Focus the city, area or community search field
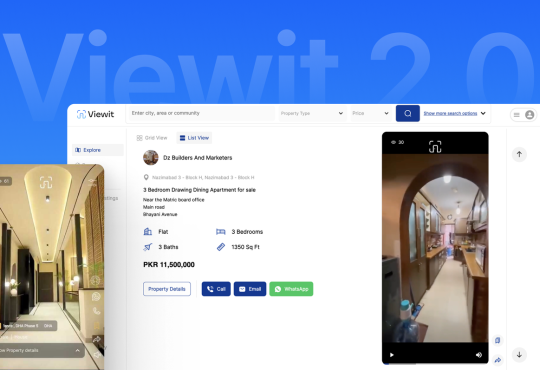Viewport: 540px width, 370px height. pos(201,113)
